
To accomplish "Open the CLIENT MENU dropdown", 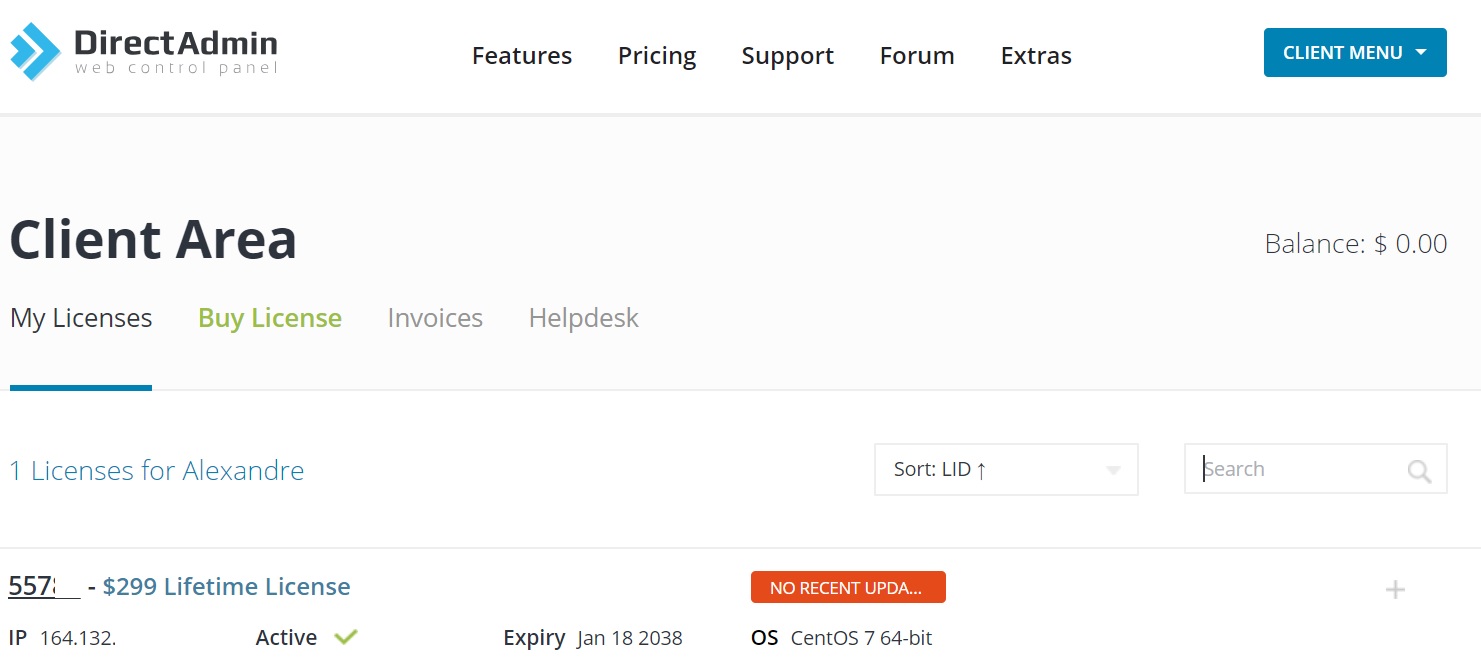I will [1354, 53].
